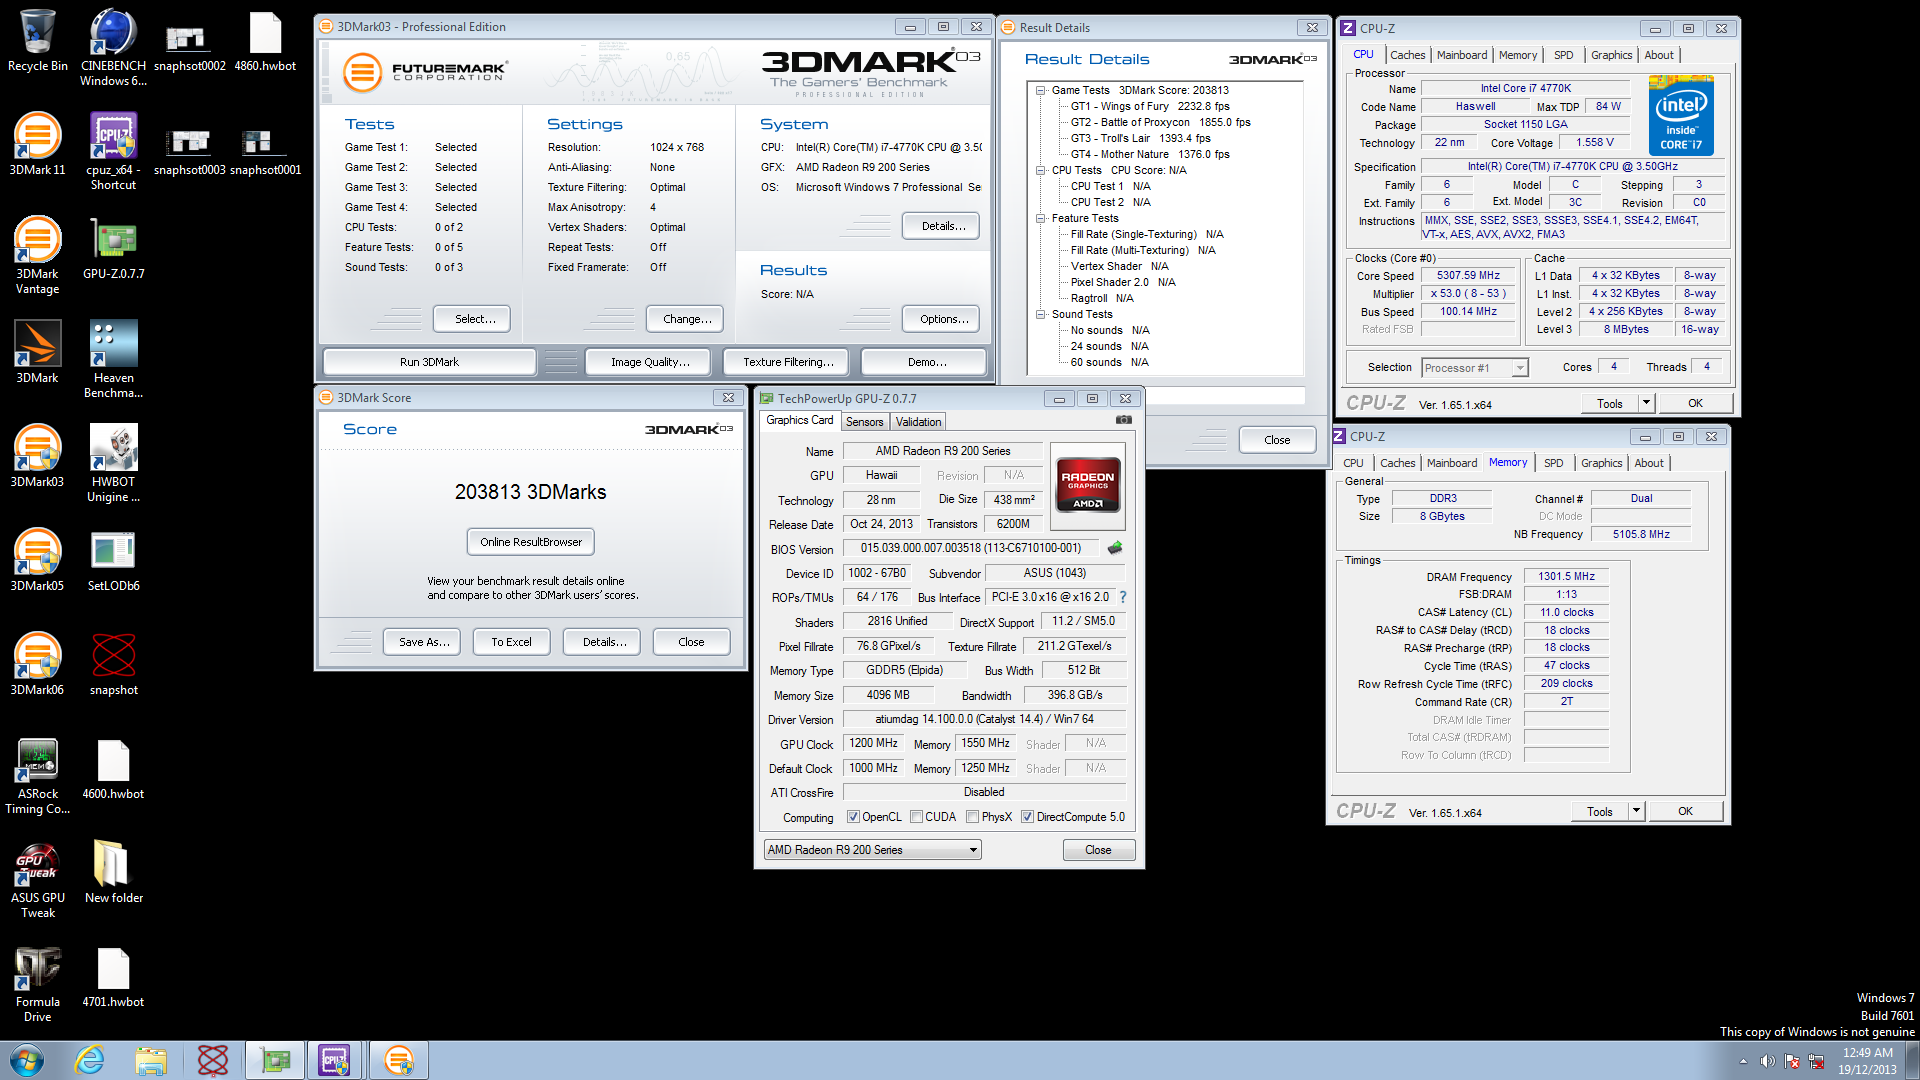Image resolution: width=1920 pixels, height=1080 pixels.
Task: Select GT1 - Wings of Fury result row
Action: click(x=1150, y=106)
